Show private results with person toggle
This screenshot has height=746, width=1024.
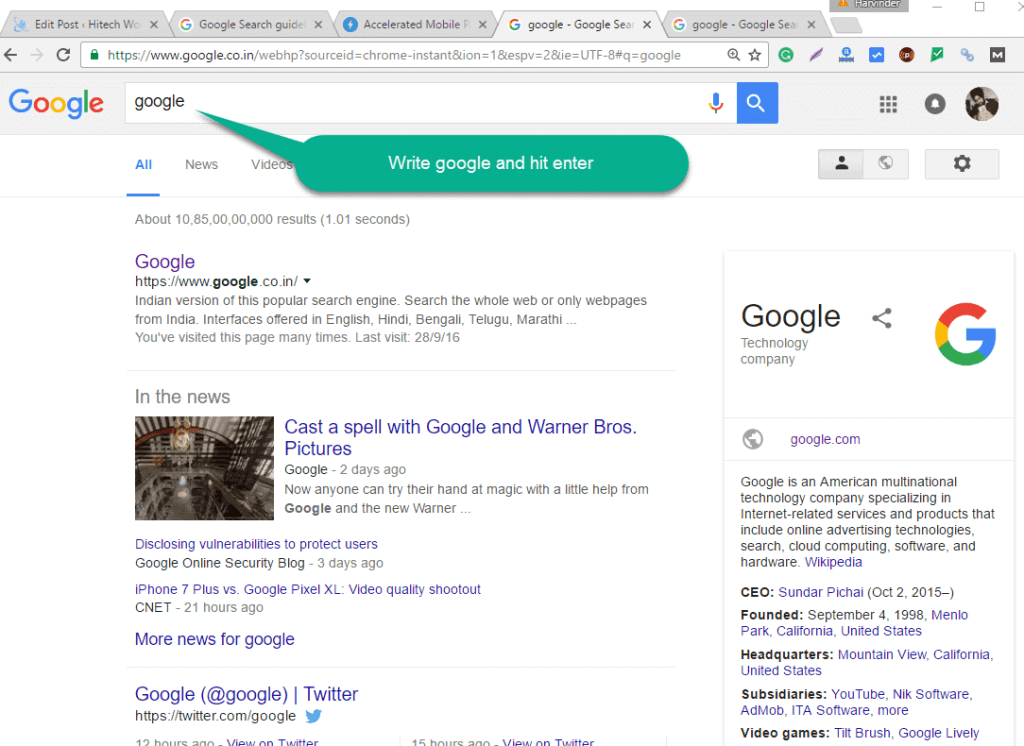[841, 163]
